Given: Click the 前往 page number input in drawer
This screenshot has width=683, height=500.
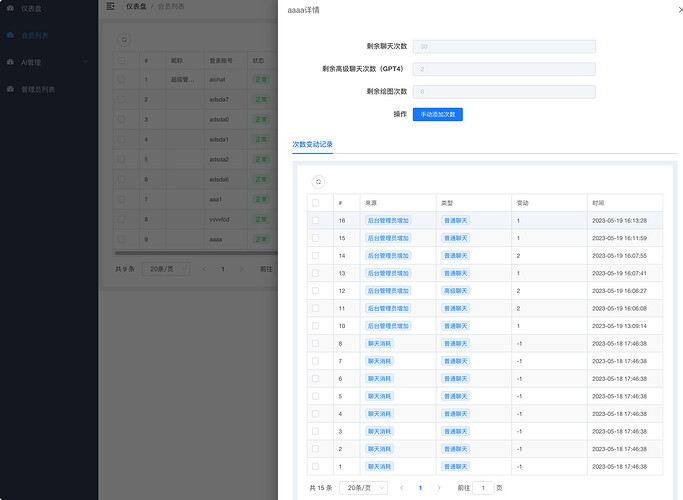Looking at the screenshot, I should tap(483, 488).
